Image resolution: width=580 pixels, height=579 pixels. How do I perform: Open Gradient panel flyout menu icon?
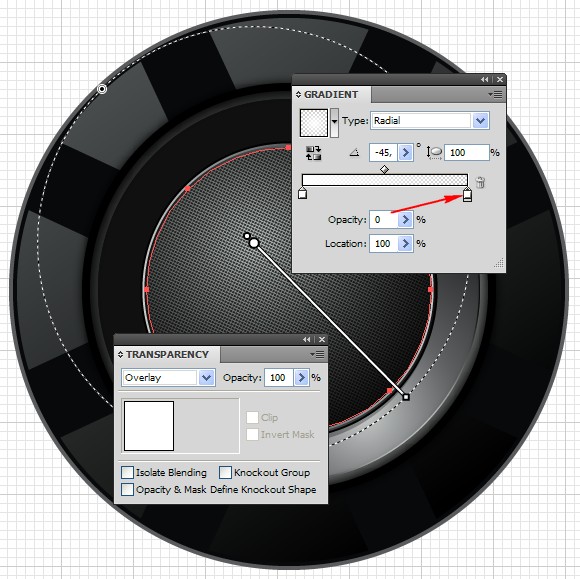pos(495,95)
